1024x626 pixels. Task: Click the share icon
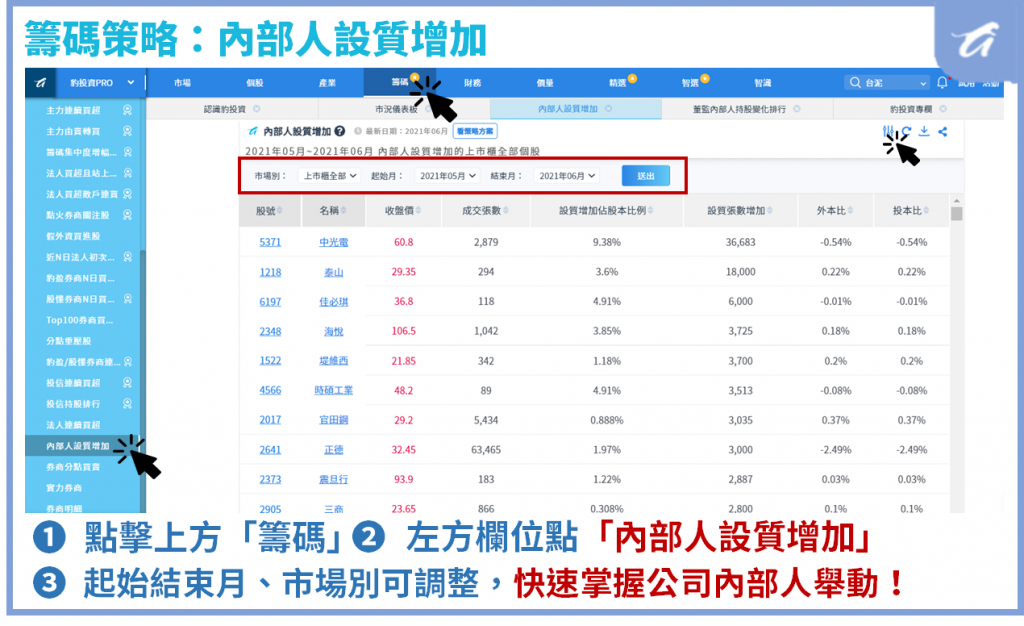[x=942, y=131]
